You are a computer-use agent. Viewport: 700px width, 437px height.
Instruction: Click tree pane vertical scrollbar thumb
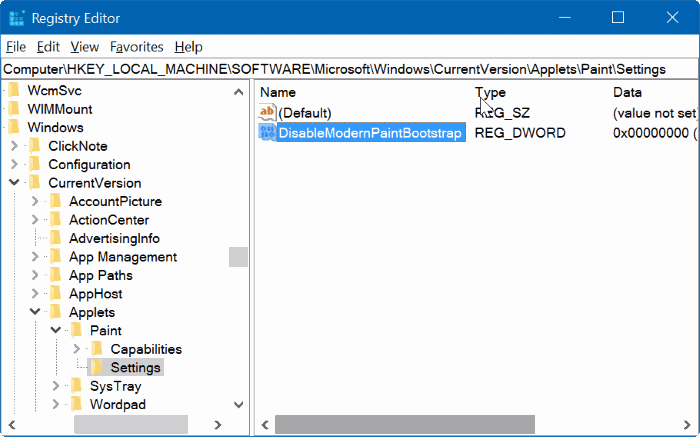click(x=238, y=257)
